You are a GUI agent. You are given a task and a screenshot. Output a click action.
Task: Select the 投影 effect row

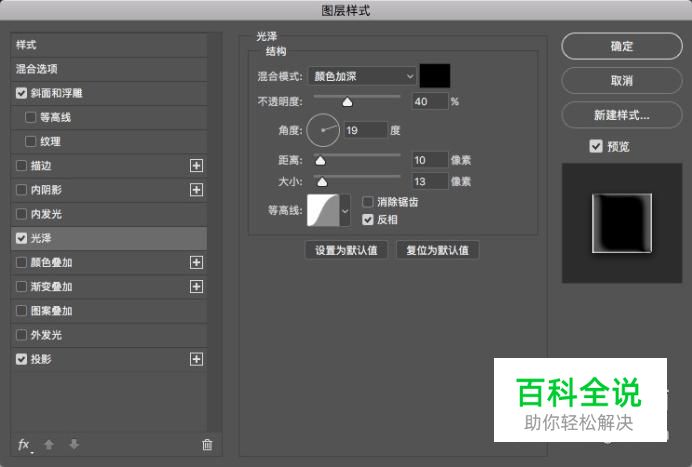109,359
